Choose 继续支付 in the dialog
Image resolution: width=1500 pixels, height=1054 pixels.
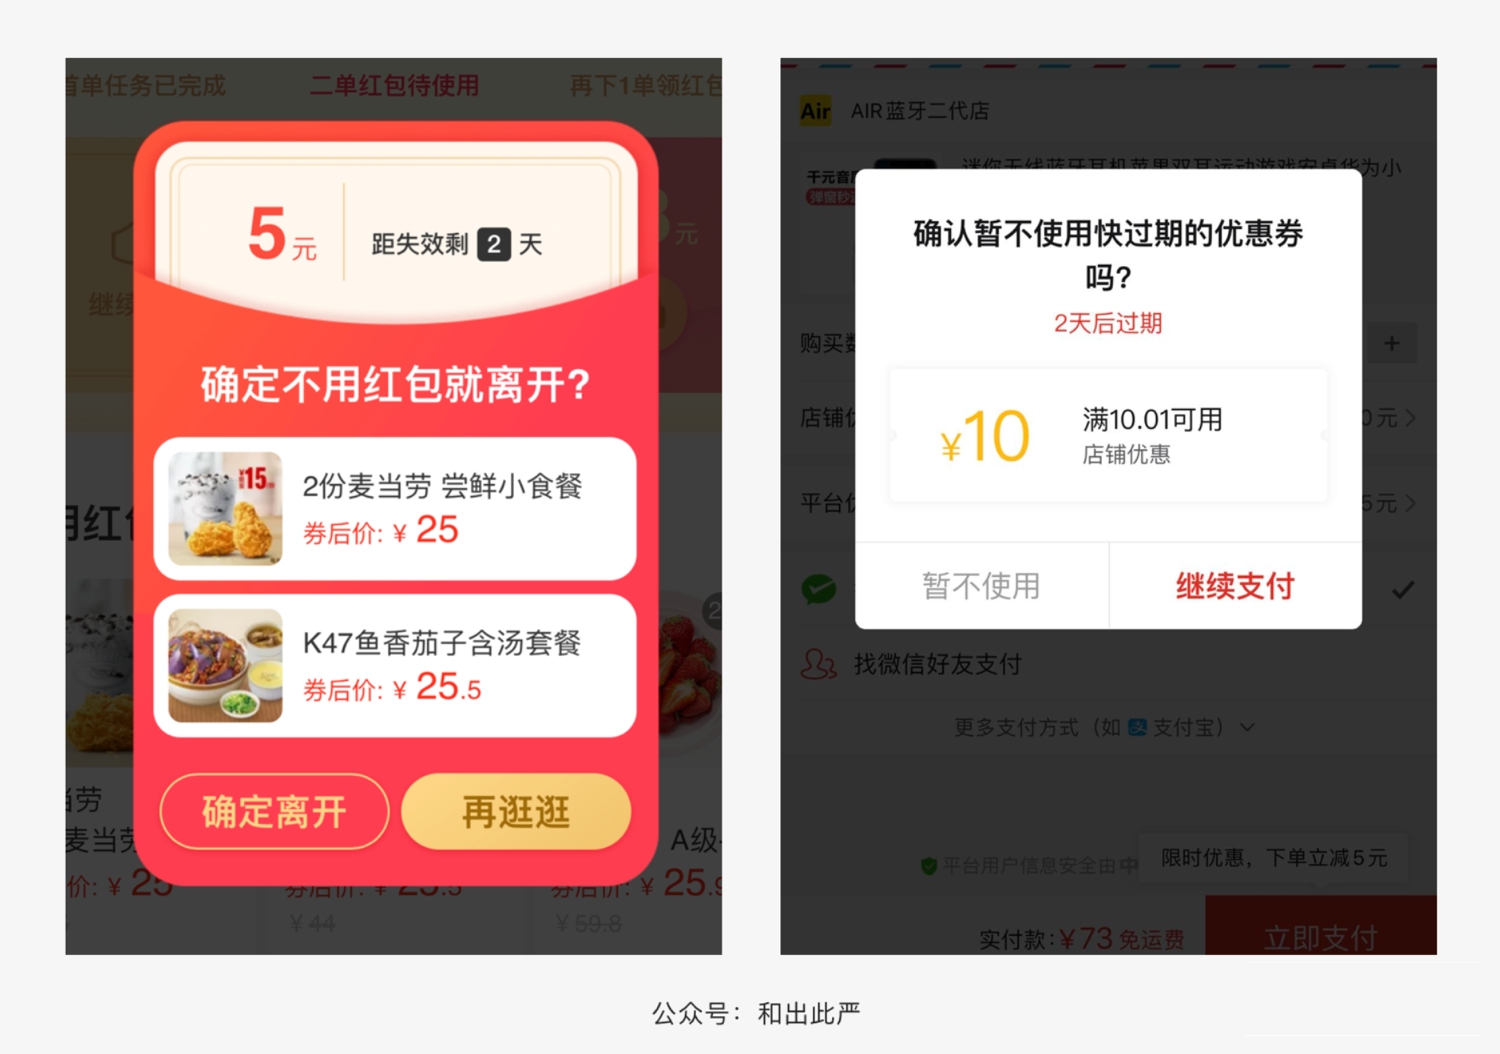point(1236,586)
